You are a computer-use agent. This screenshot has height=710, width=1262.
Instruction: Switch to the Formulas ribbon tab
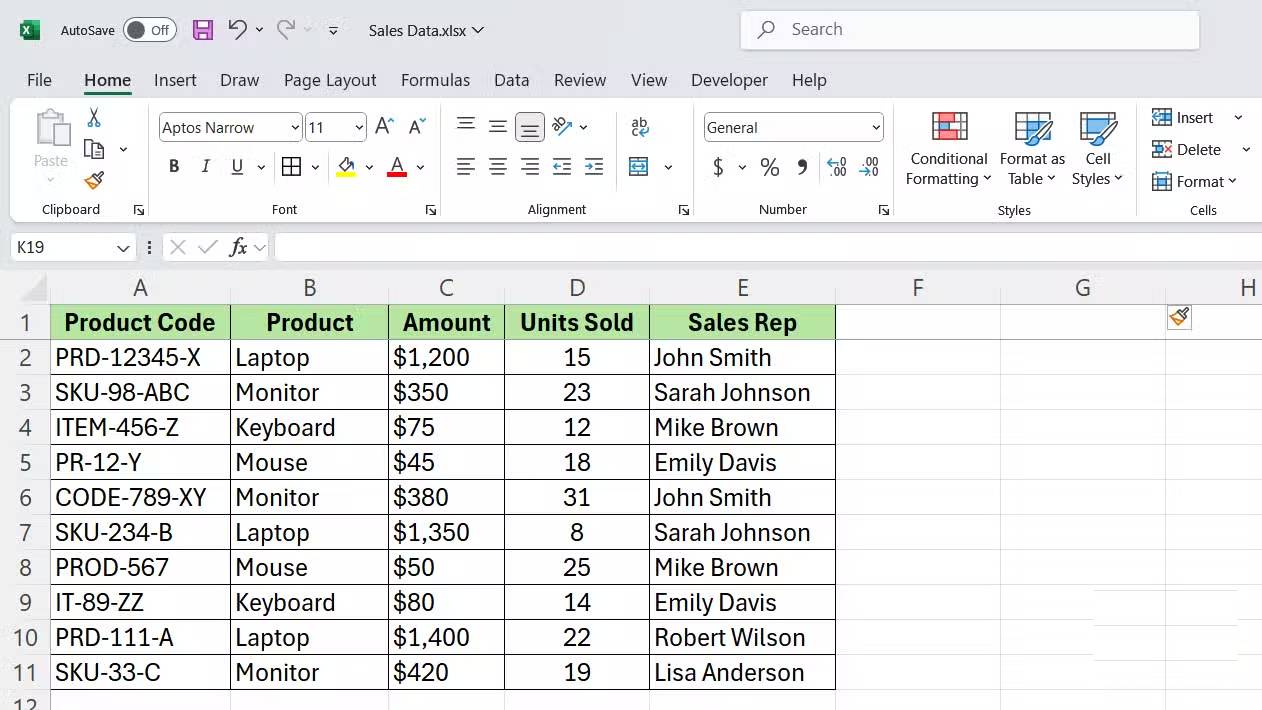click(x=435, y=80)
